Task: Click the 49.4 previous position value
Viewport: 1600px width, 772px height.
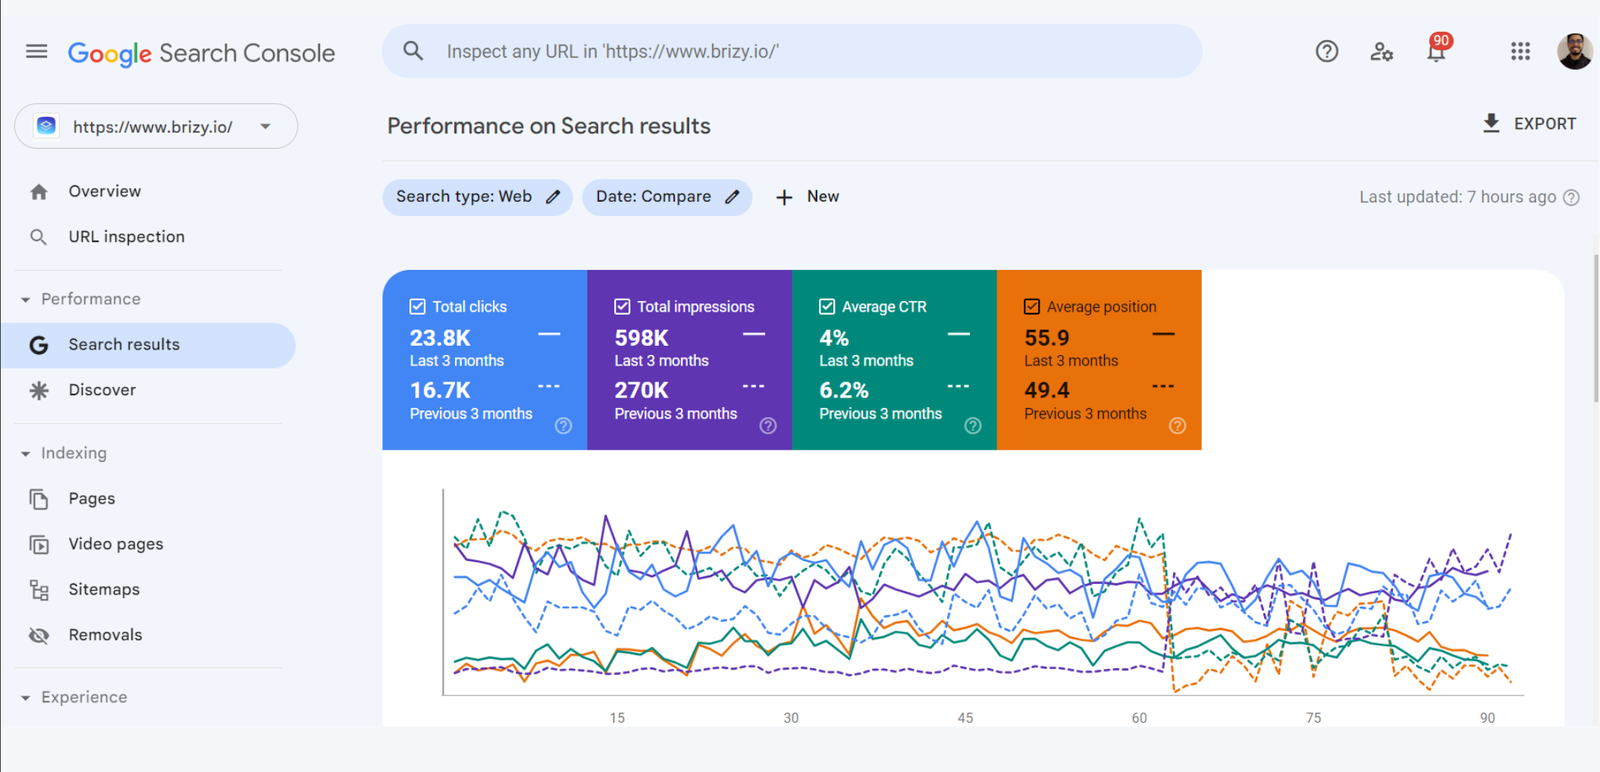Action: (x=1047, y=390)
